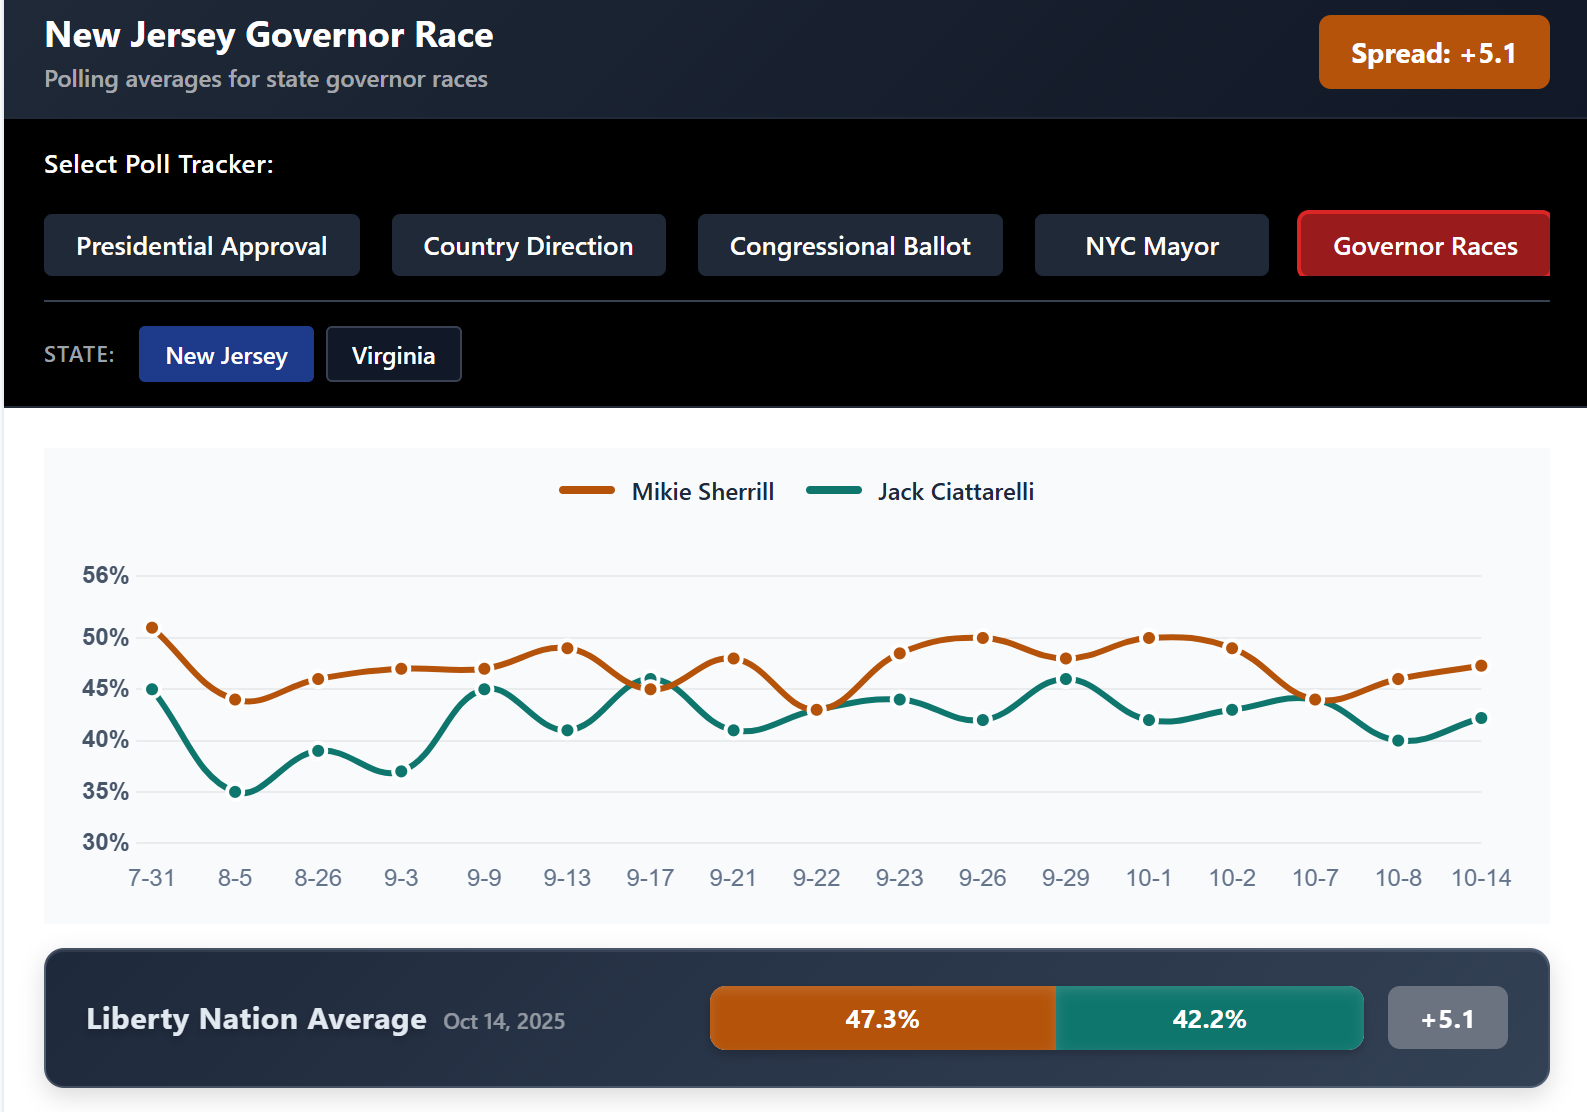Click Sherrill's 10-14 final data point
Screen dimensions: 1587x1112
pyautogui.click(x=1481, y=666)
